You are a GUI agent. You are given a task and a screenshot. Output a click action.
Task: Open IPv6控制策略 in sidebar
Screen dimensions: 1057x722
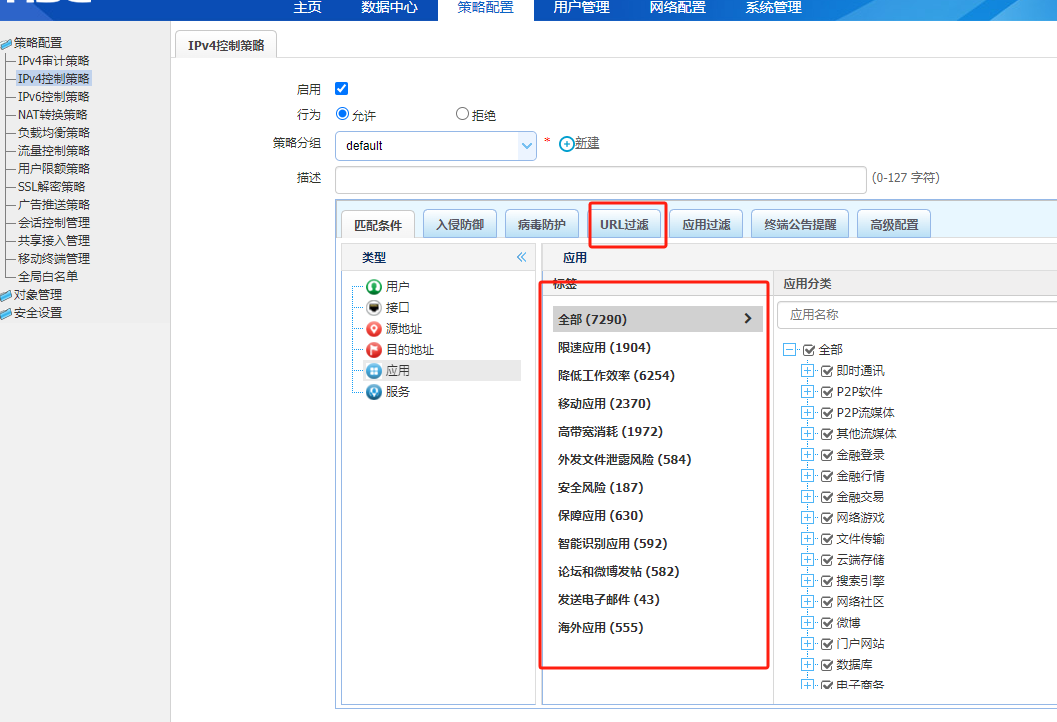54,96
